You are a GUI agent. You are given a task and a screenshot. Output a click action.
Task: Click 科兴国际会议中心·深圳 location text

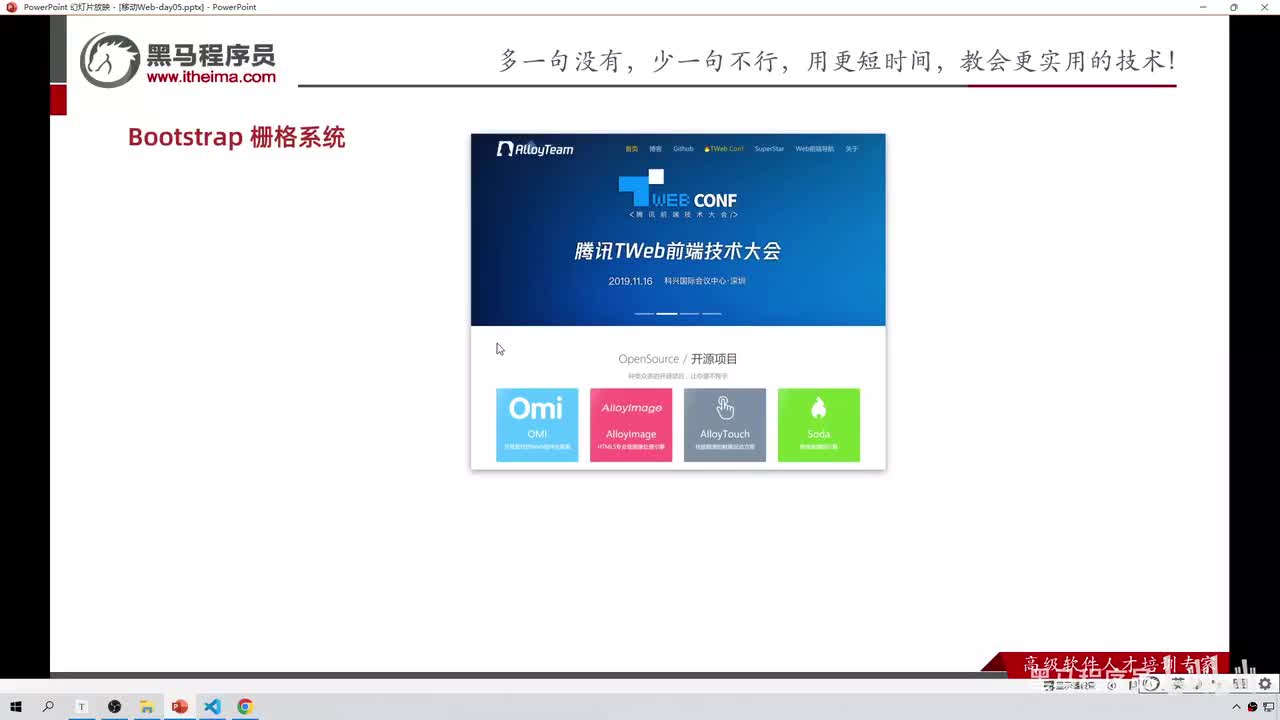(x=705, y=281)
